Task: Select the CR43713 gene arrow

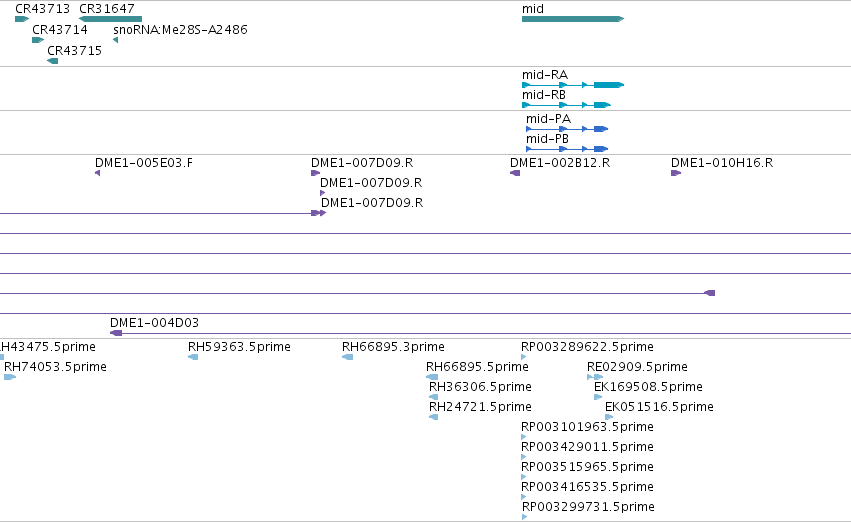Action: 22,19
